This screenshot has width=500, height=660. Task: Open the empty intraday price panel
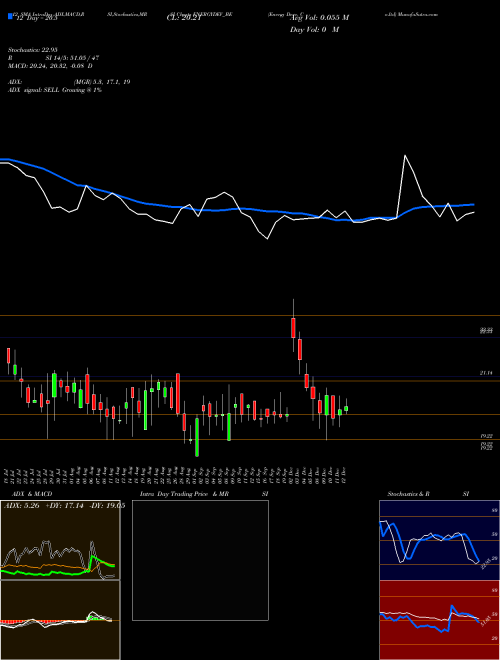click(x=200, y=560)
